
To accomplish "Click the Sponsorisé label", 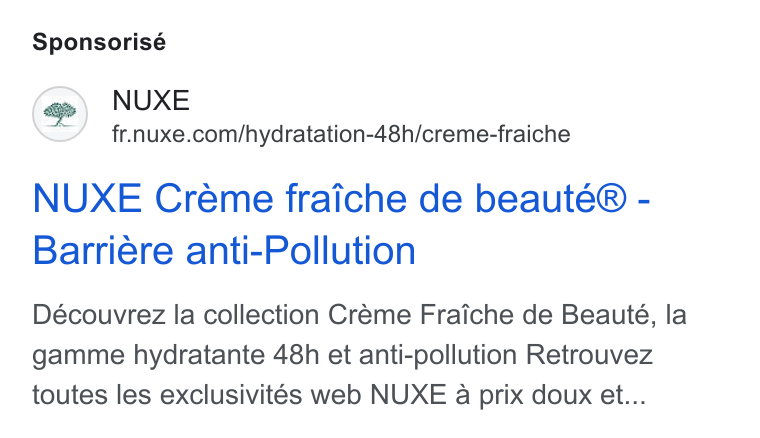I will tap(99, 42).
